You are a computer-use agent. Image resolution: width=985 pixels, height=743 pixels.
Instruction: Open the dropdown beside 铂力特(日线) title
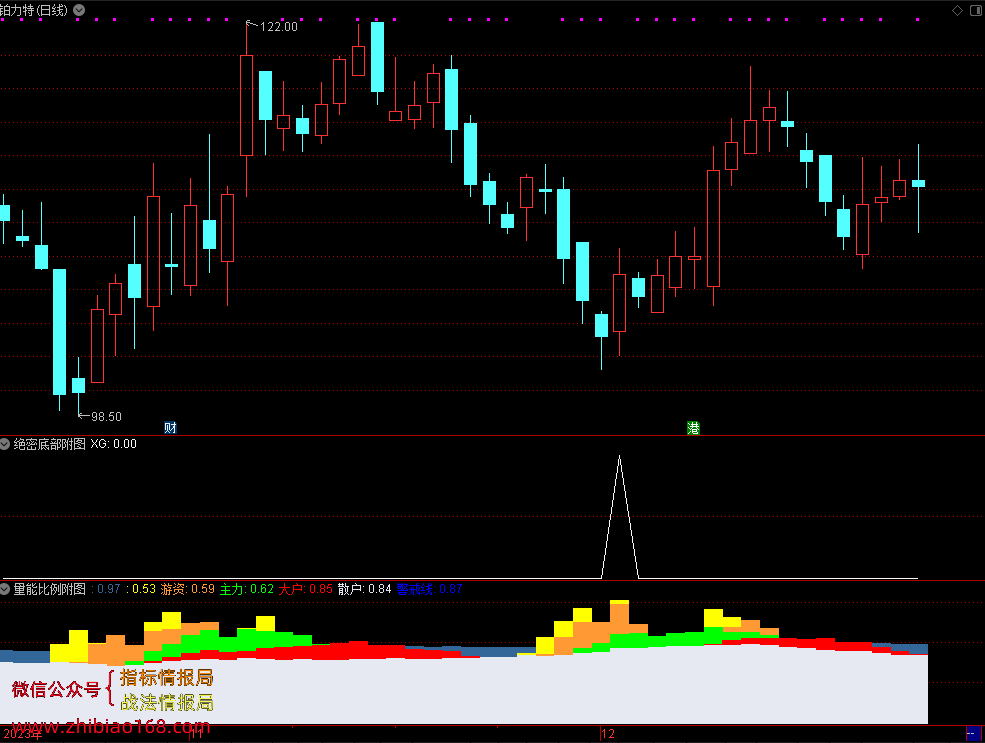[79, 10]
